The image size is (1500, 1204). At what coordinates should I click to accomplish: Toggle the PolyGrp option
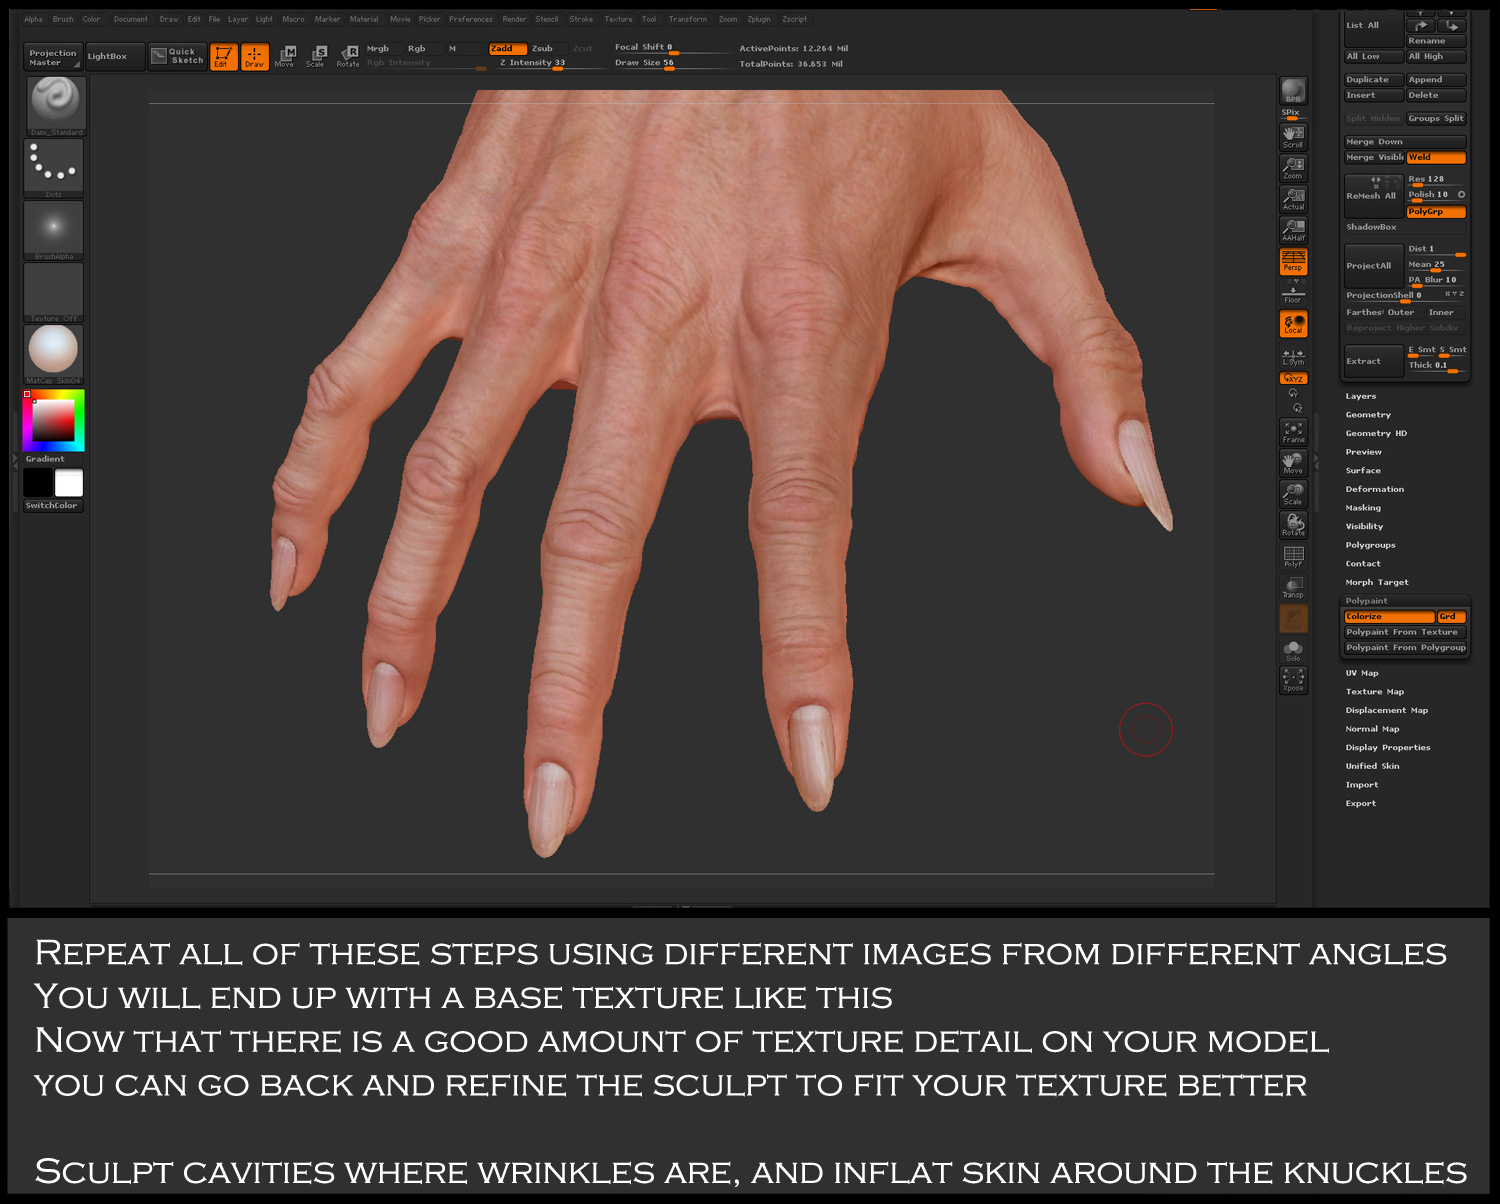pyautogui.click(x=1436, y=212)
